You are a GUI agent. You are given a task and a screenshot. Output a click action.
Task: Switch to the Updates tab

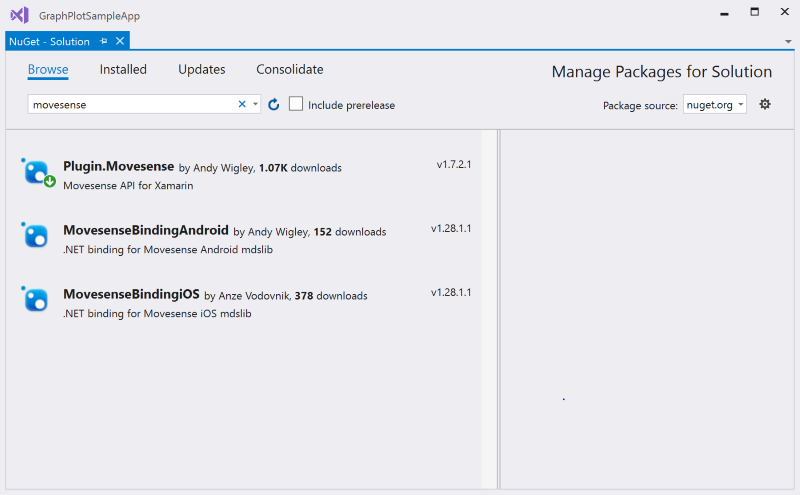pyautogui.click(x=202, y=69)
